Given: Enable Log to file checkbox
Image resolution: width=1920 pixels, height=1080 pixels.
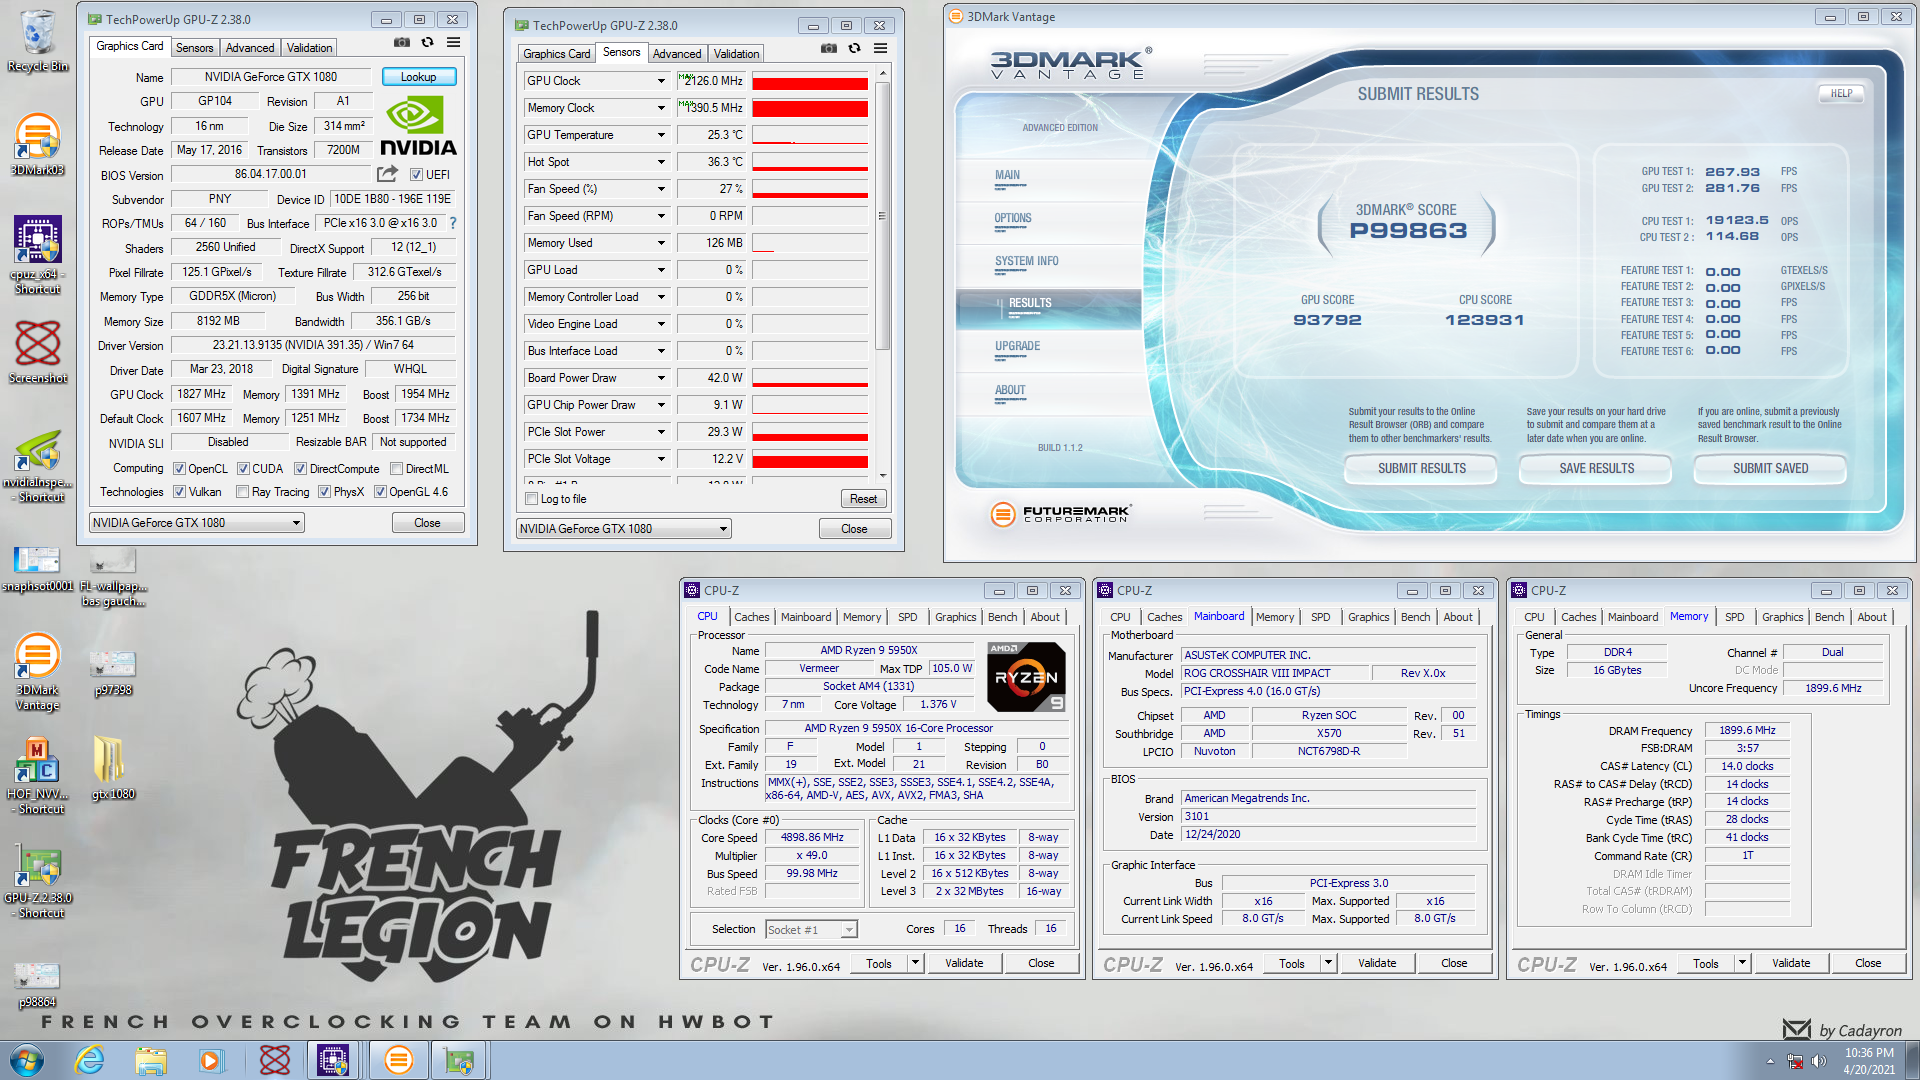Looking at the screenshot, I should pyautogui.click(x=532, y=499).
